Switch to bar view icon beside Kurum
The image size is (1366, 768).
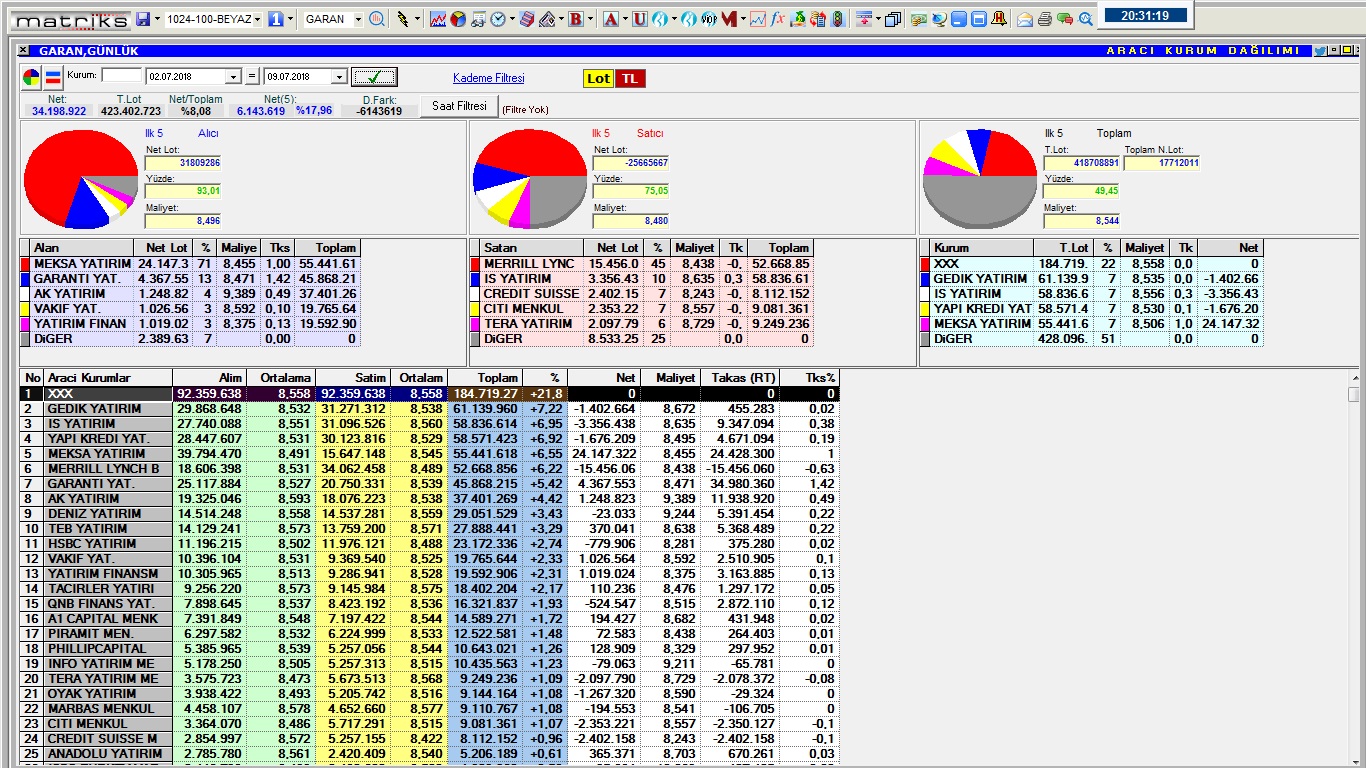coord(53,77)
